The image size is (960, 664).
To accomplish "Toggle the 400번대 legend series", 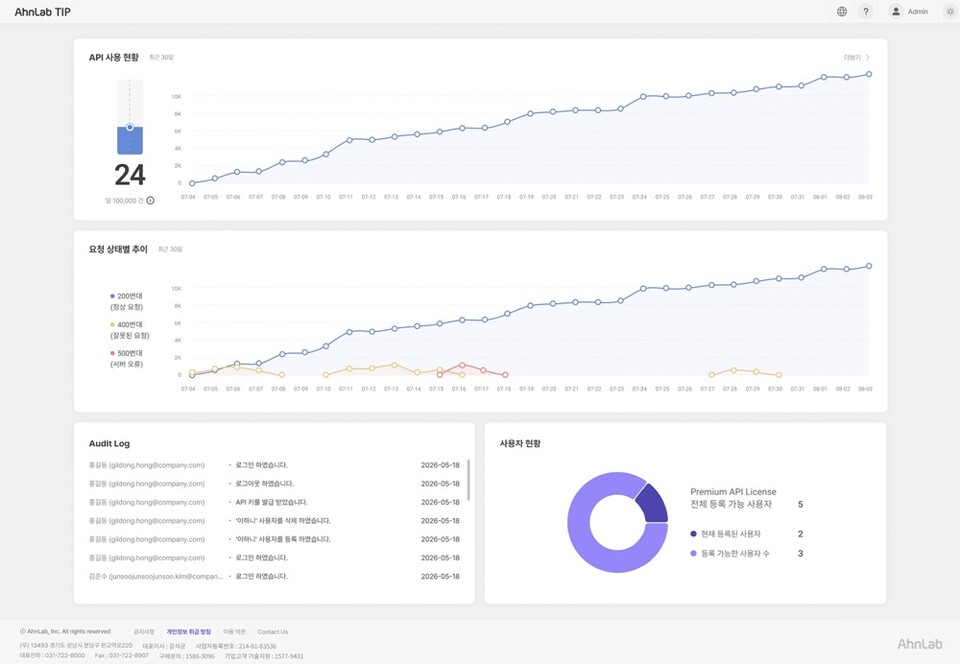I will point(129,330).
